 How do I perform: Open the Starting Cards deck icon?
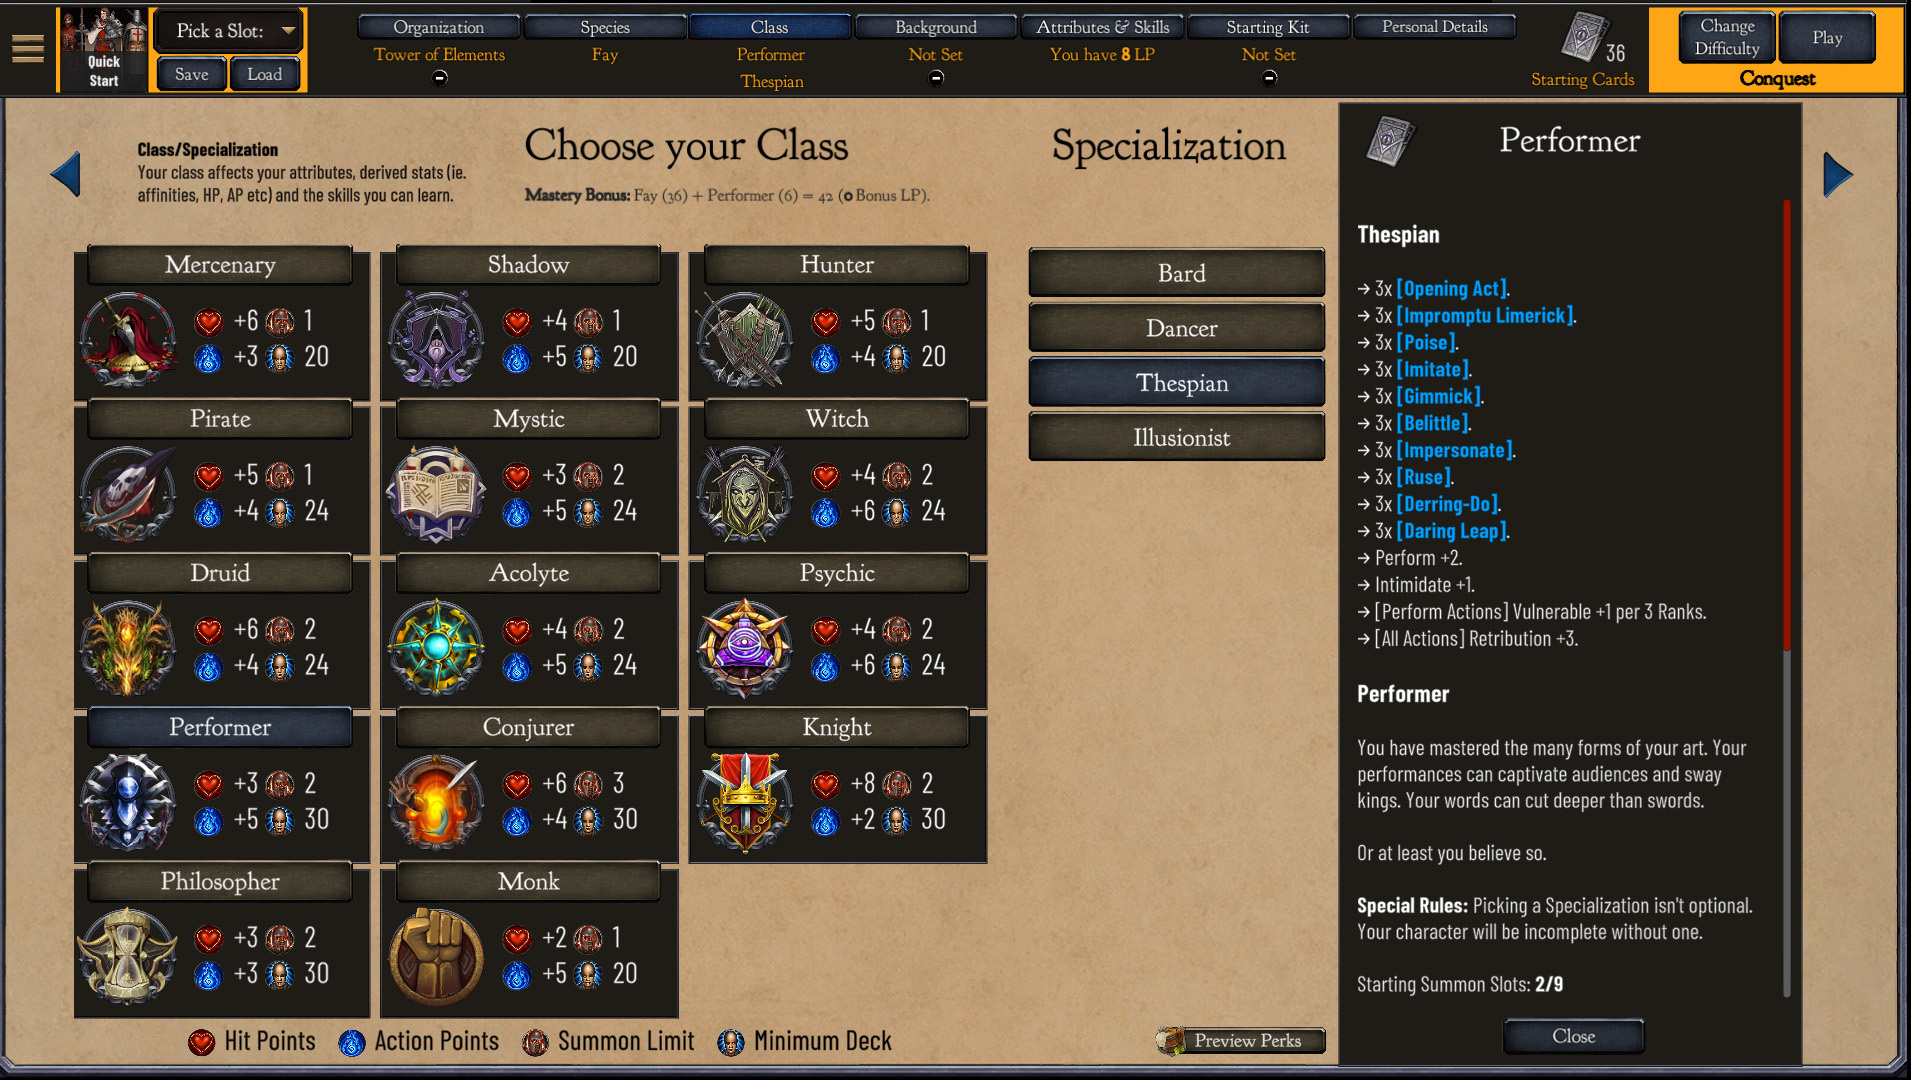[1584, 38]
